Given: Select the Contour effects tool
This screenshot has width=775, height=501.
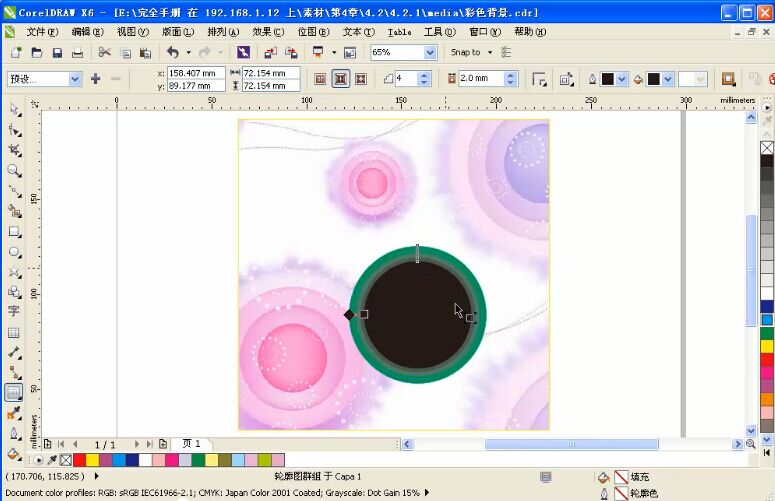Looking at the screenshot, I should pos(14,393).
